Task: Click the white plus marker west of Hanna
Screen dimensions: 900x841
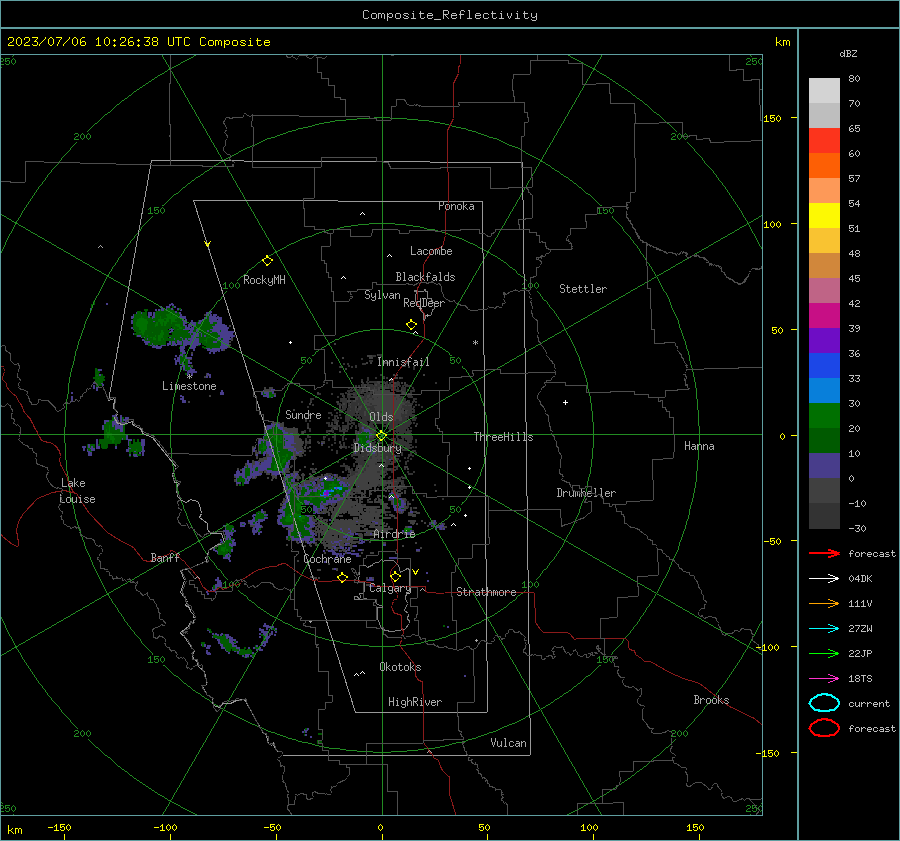Action: pos(565,402)
